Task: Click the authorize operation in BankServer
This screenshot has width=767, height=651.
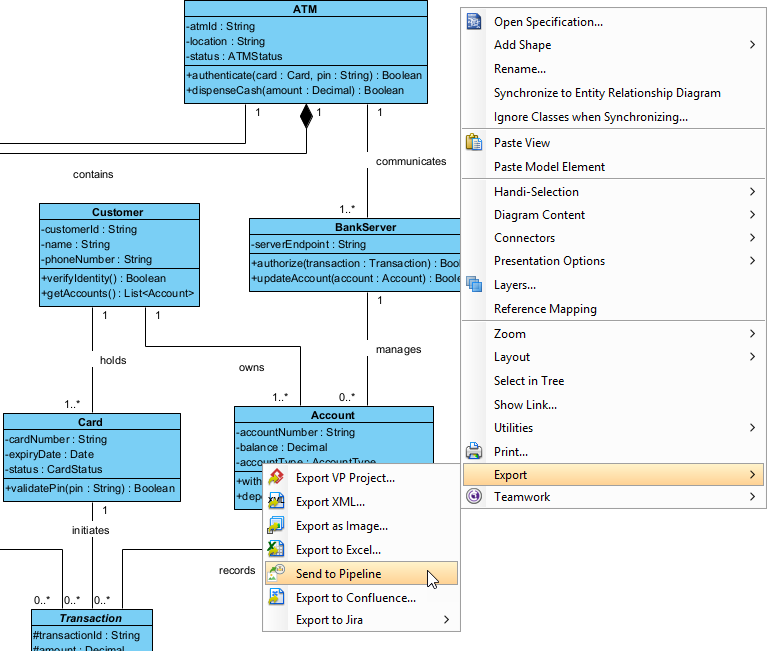Action: (x=356, y=263)
